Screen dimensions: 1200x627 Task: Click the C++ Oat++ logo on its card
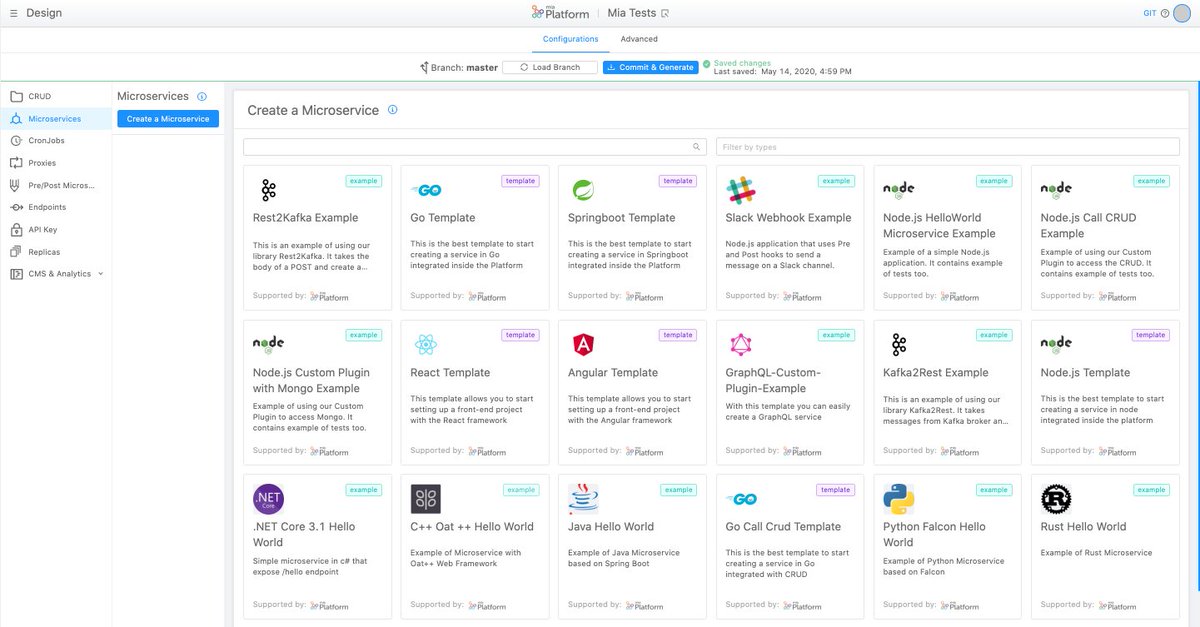click(426, 499)
